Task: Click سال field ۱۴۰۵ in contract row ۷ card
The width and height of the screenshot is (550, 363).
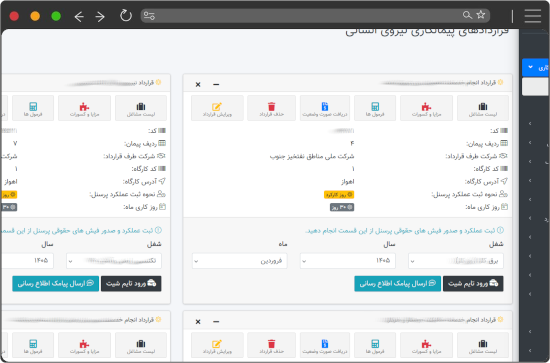Action: (x=27, y=261)
